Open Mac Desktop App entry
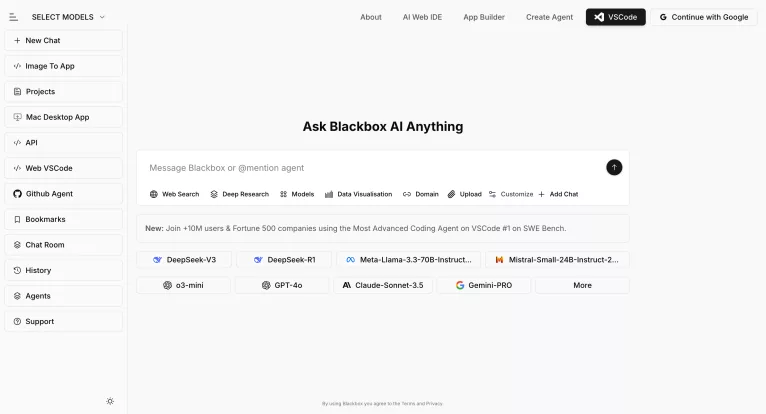This screenshot has height=414, width=766. (x=64, y=117)
